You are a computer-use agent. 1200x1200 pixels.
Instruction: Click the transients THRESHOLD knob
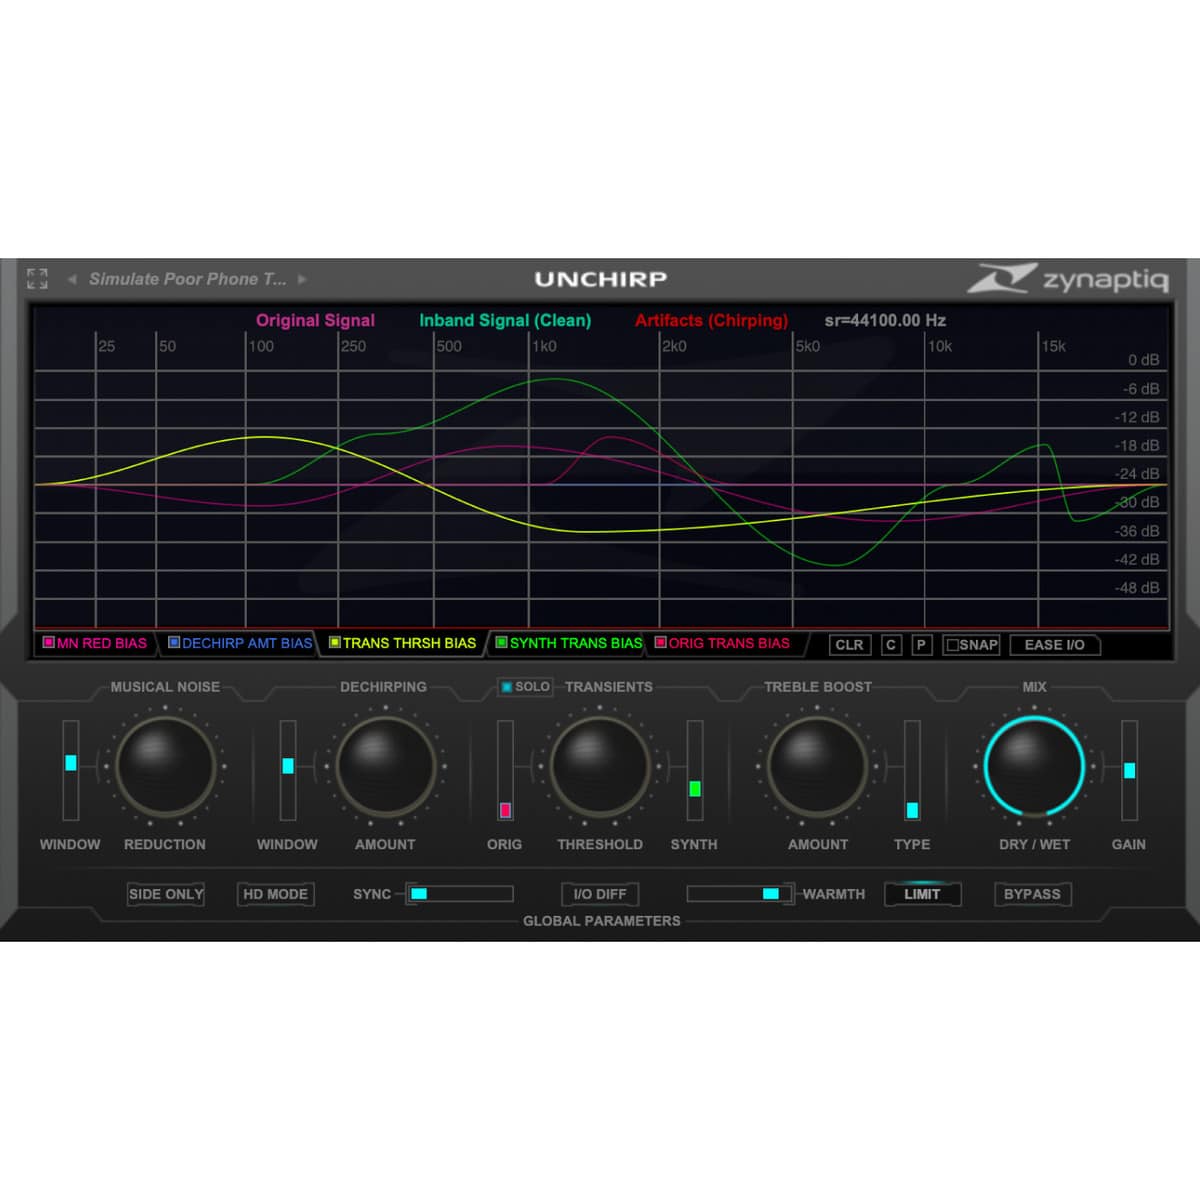tap(600, 768)
